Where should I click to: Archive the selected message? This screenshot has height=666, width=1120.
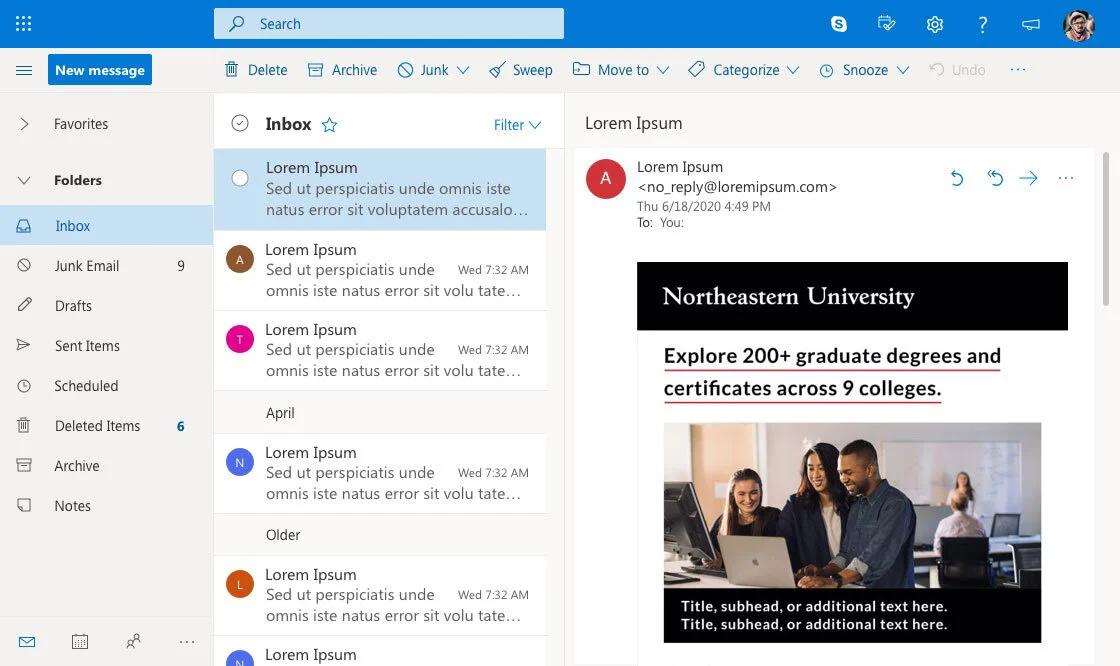point(342,69)
